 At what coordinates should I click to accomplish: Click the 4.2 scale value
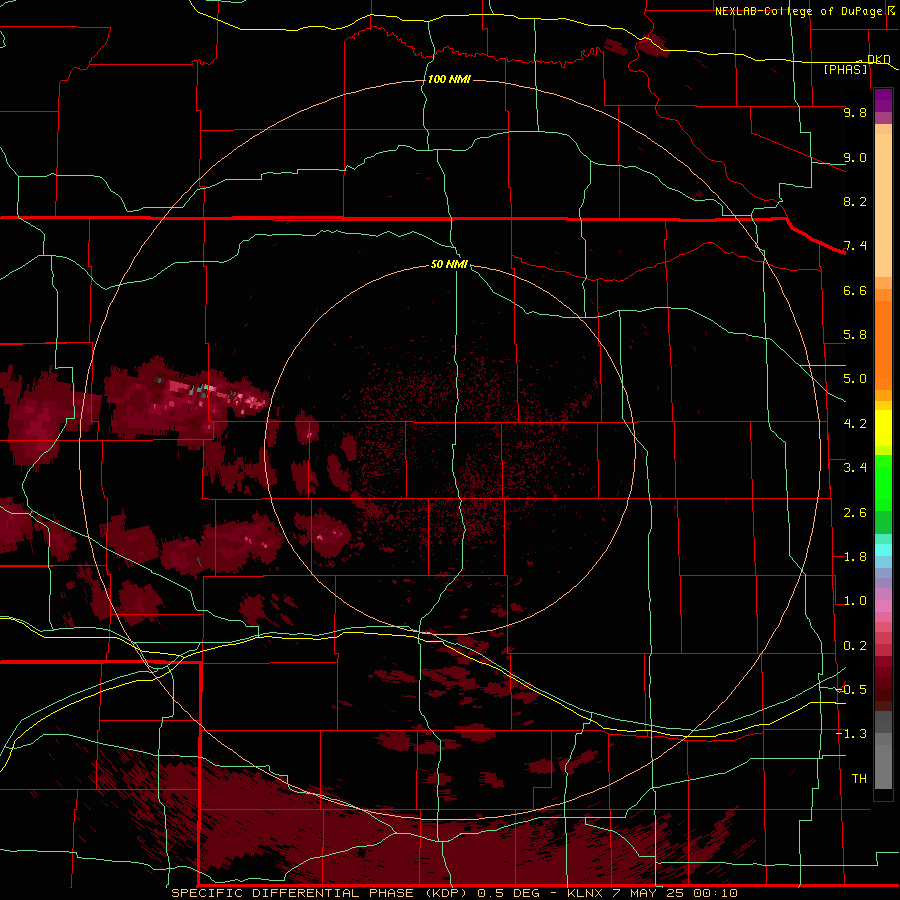(x=855, y=424)
